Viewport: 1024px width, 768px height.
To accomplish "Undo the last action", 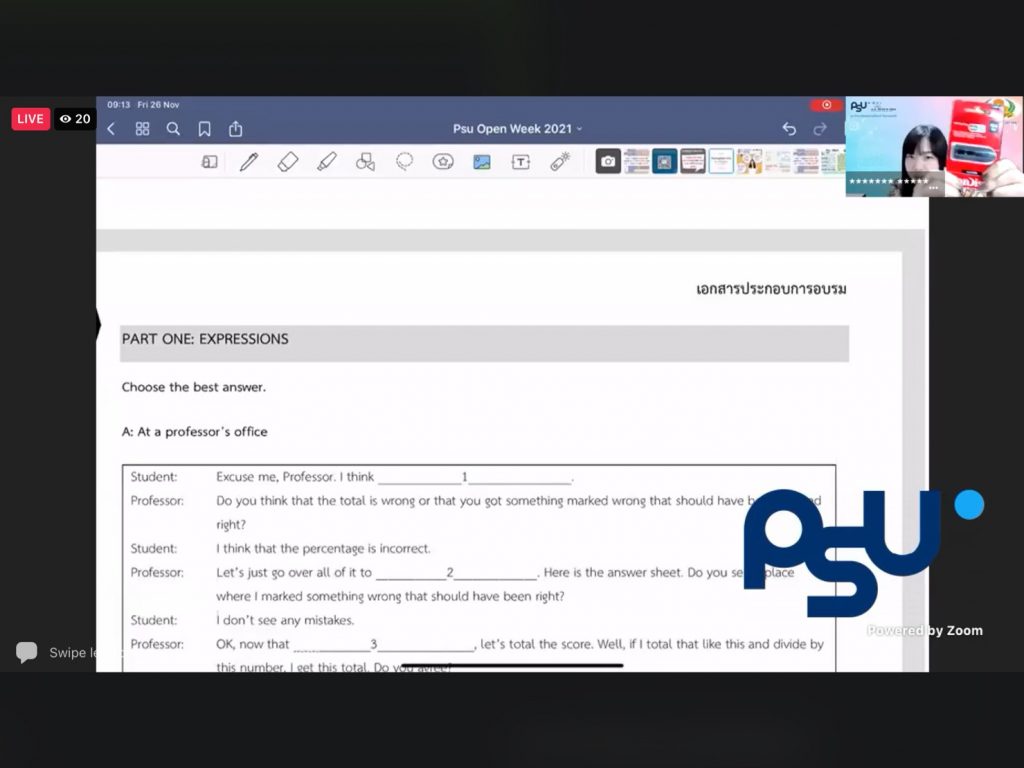I will tap(789, 129).
